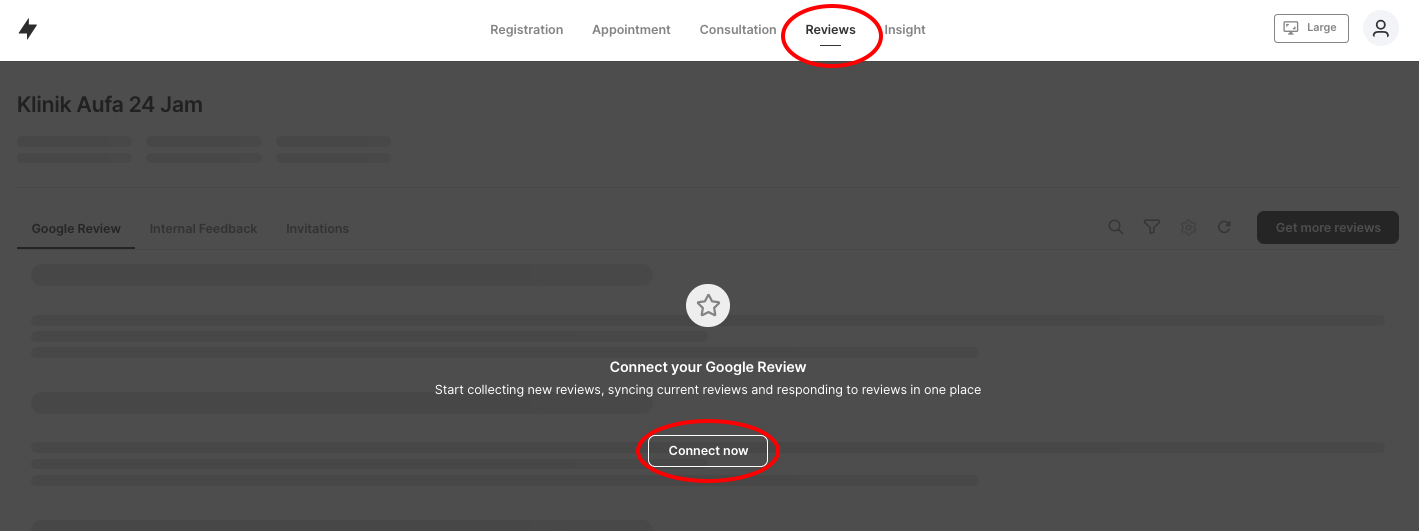Click the Connect your Google Review heading

click(708, 367)
